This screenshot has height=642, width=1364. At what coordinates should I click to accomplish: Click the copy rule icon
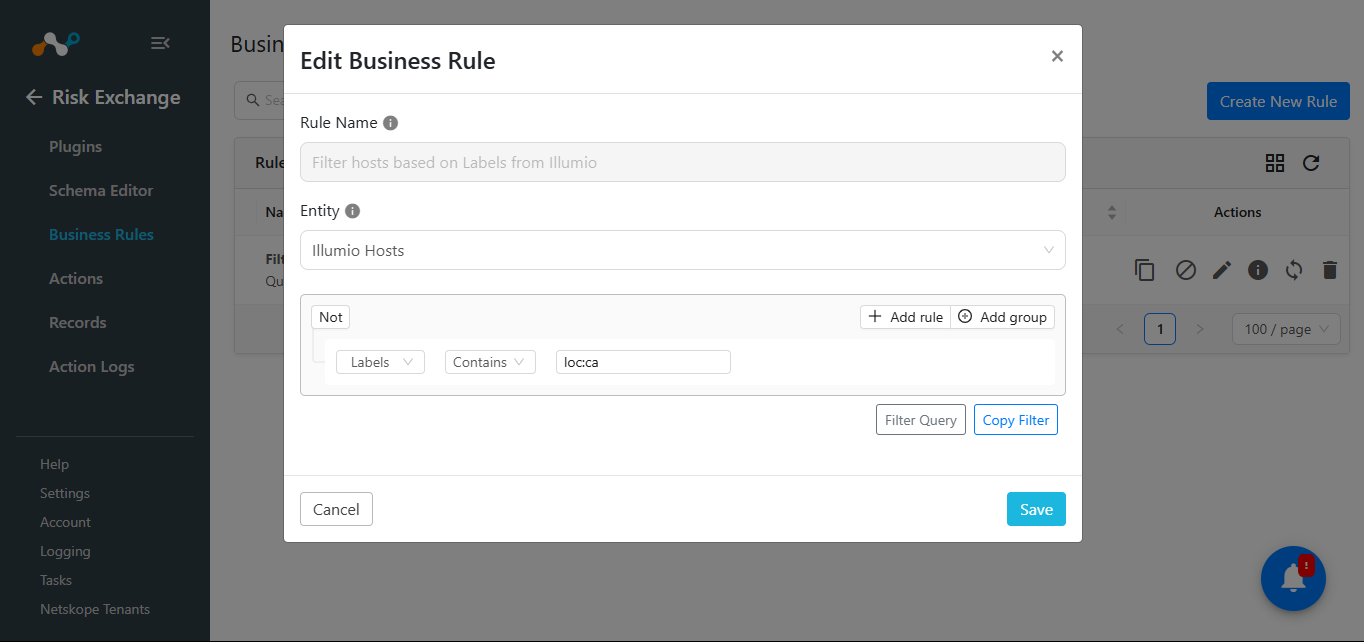1145,270
